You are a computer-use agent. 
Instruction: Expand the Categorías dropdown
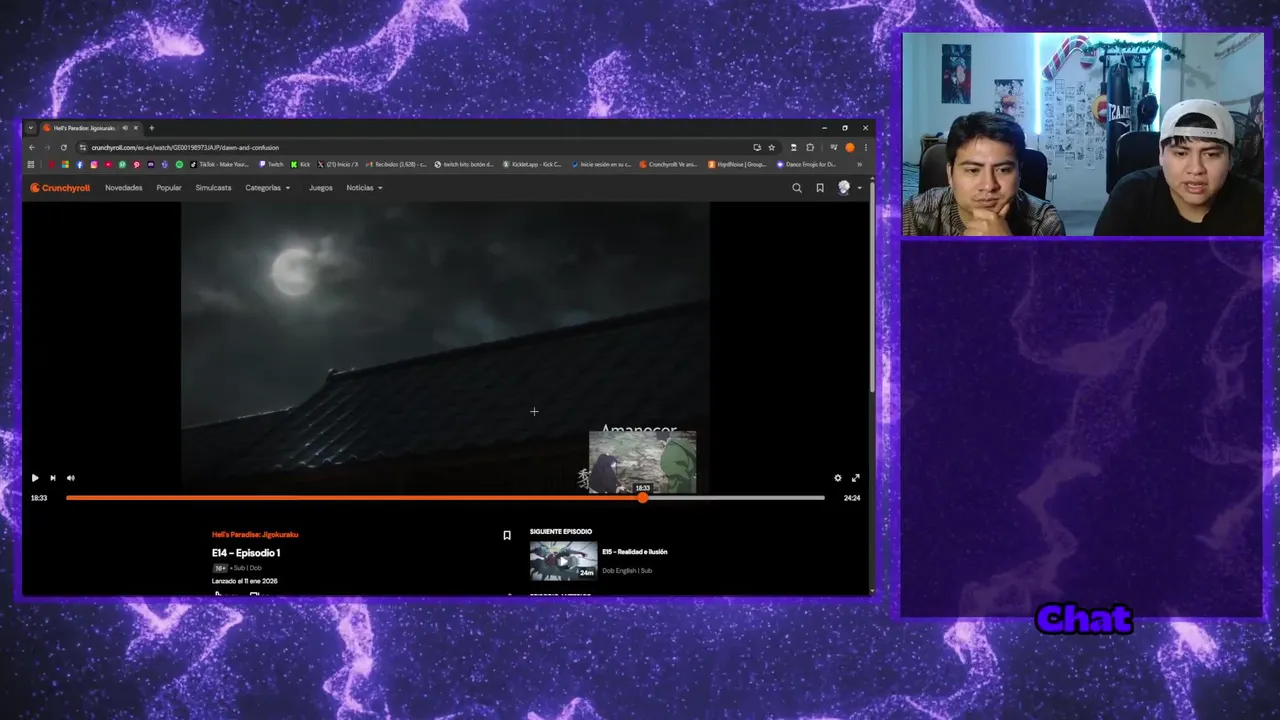click(x=268, y=188)
